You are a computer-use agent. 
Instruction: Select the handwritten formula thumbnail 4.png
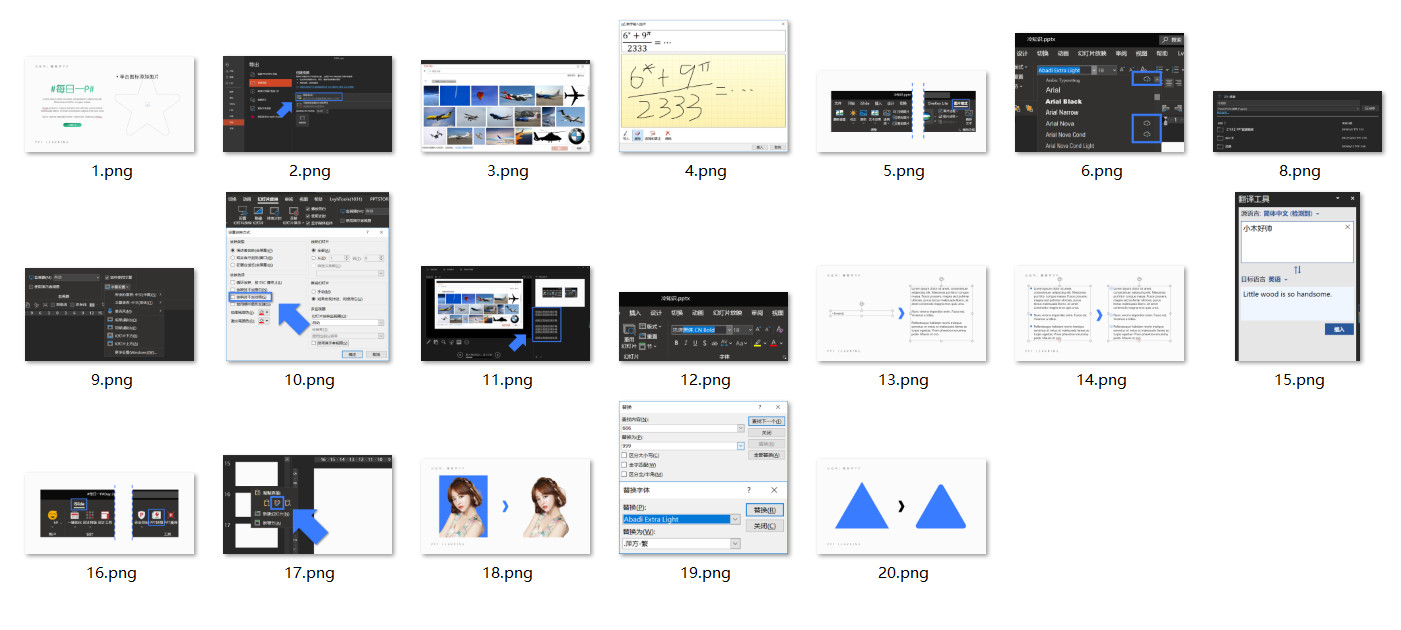click(704, 86)
